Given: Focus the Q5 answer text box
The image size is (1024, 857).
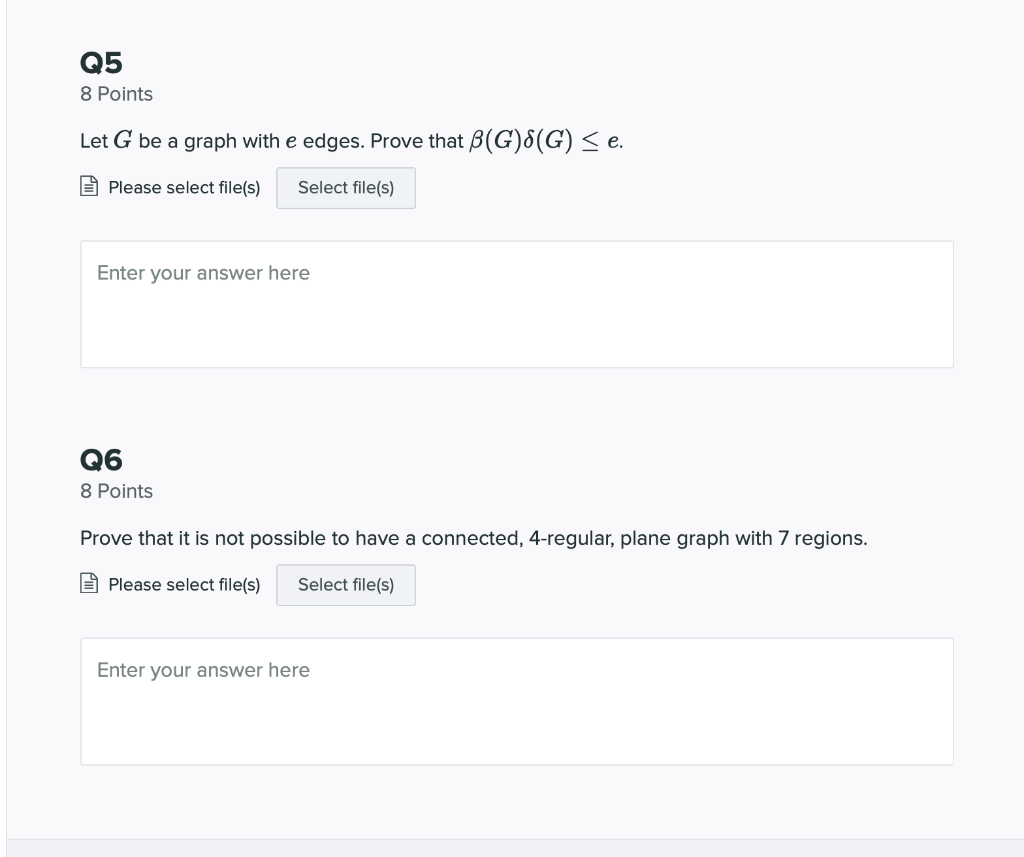Looking at the screenshot, I should (517, 304).
